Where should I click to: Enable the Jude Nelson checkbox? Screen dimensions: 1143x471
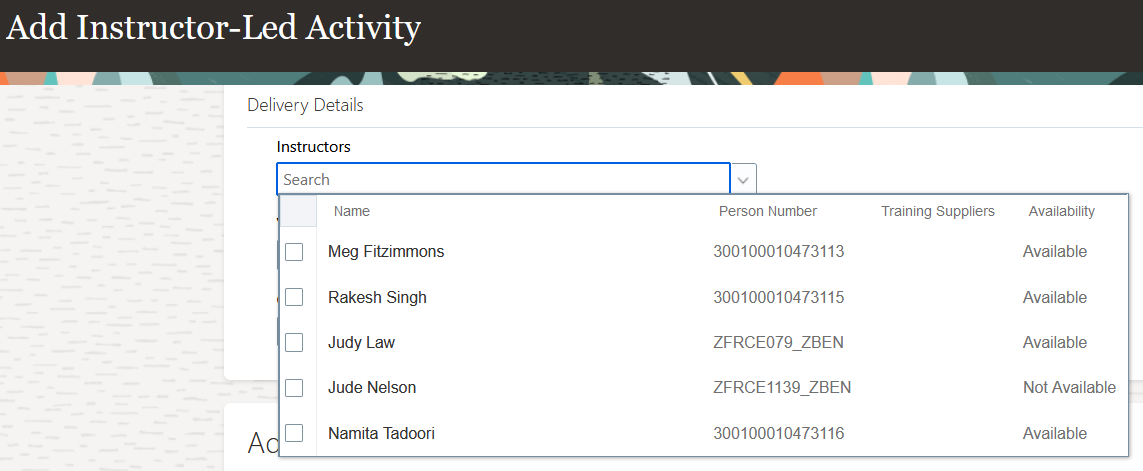294,387
